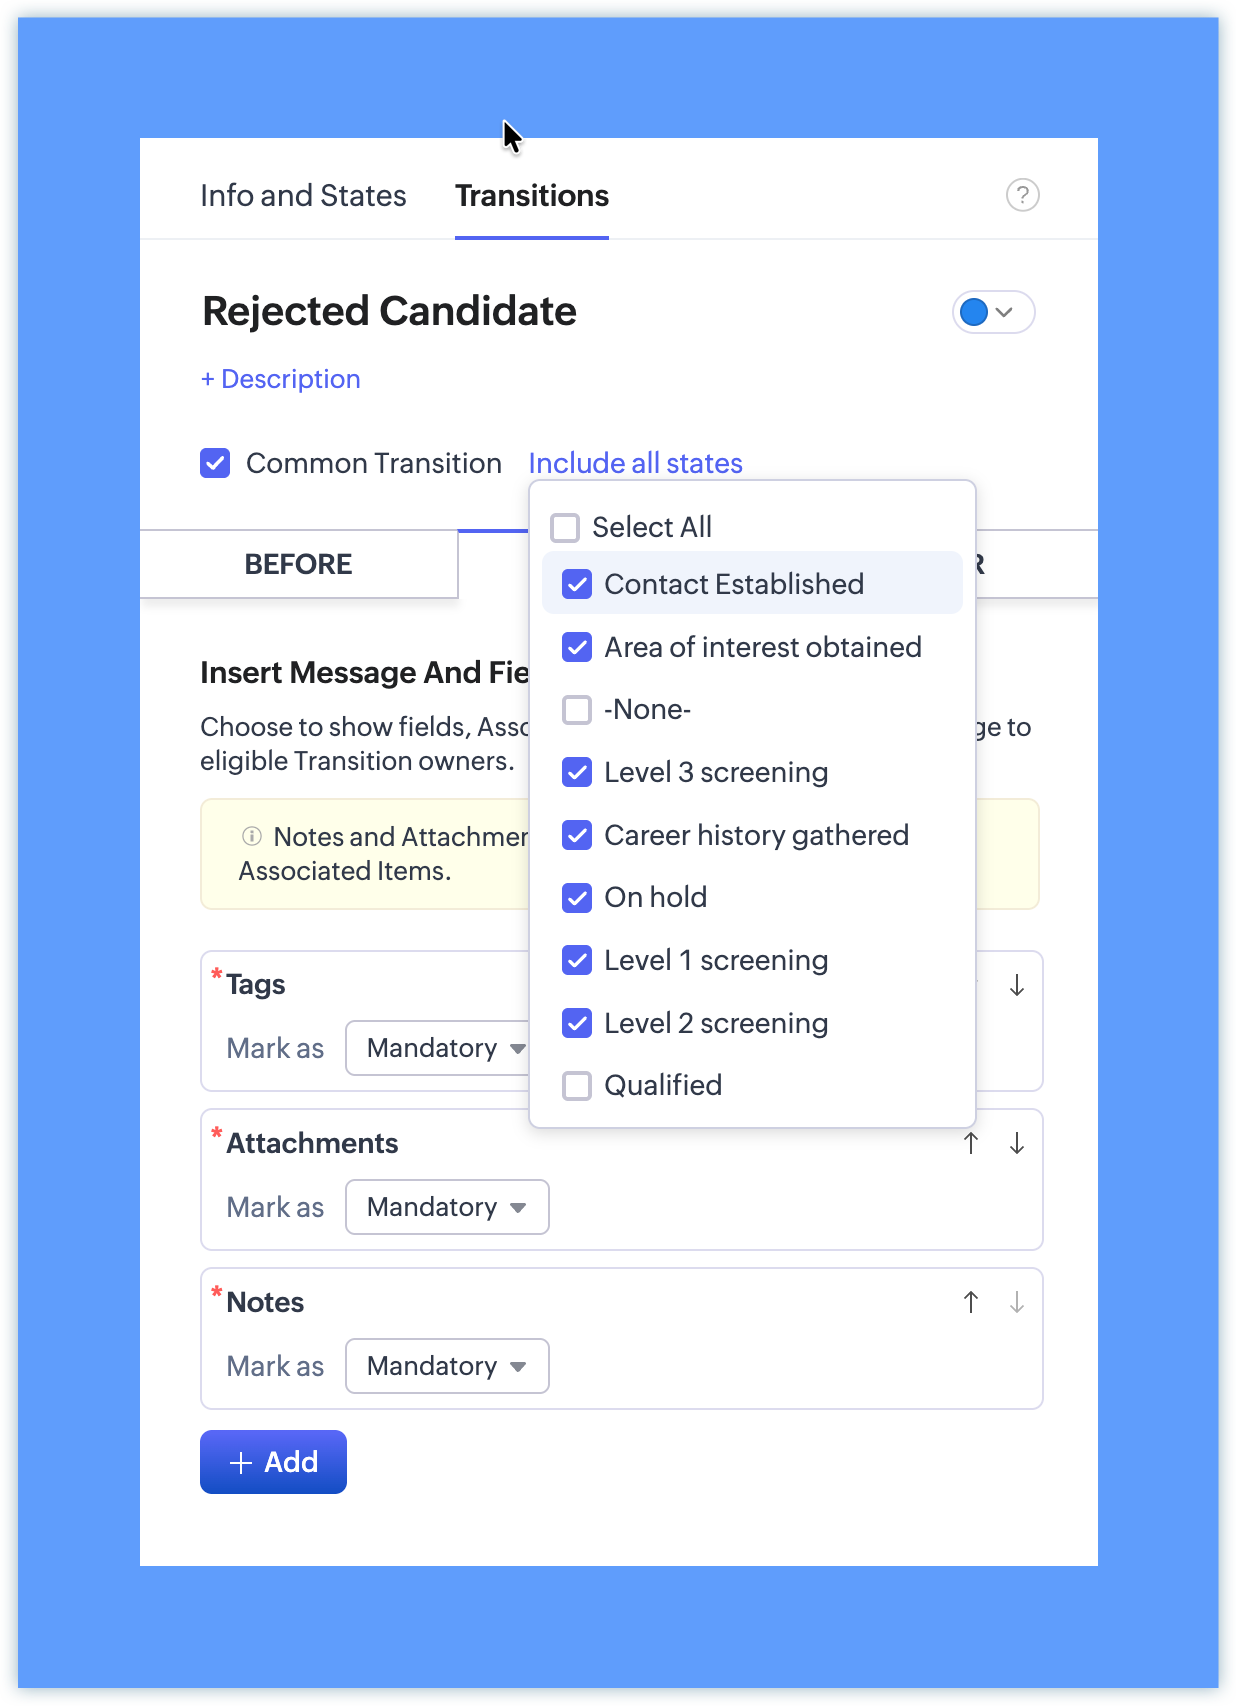This screenshot has height=1706, width=1236.
Task: Move the Notes field up
Action: tap(971, 1302)
